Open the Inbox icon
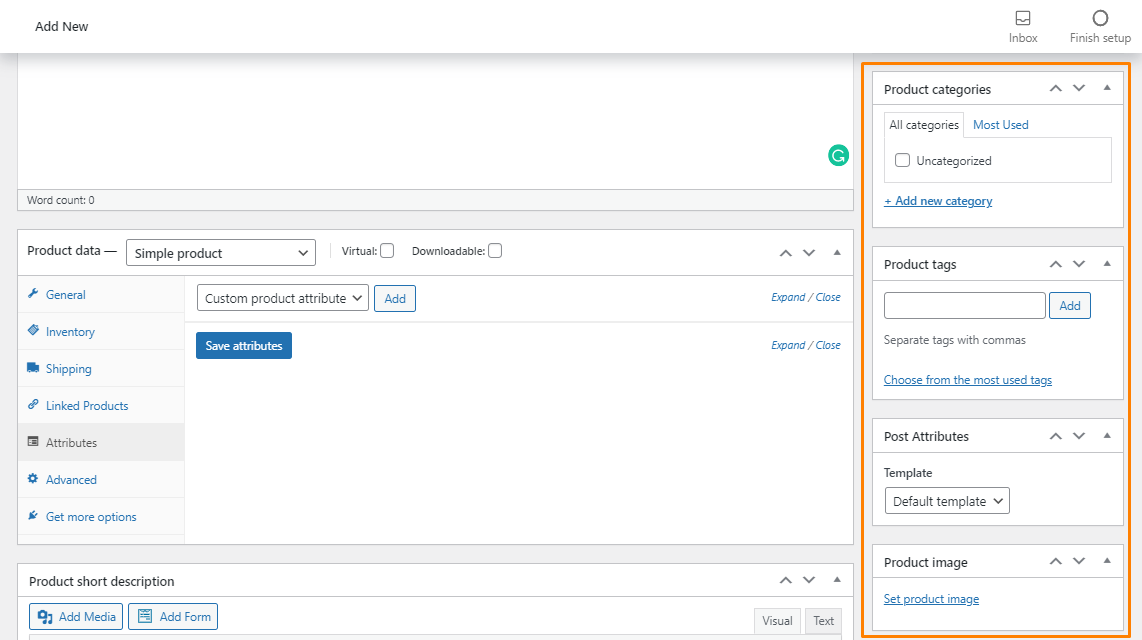Screen dimensions: 1142x640 click(x=1023, y=18)
